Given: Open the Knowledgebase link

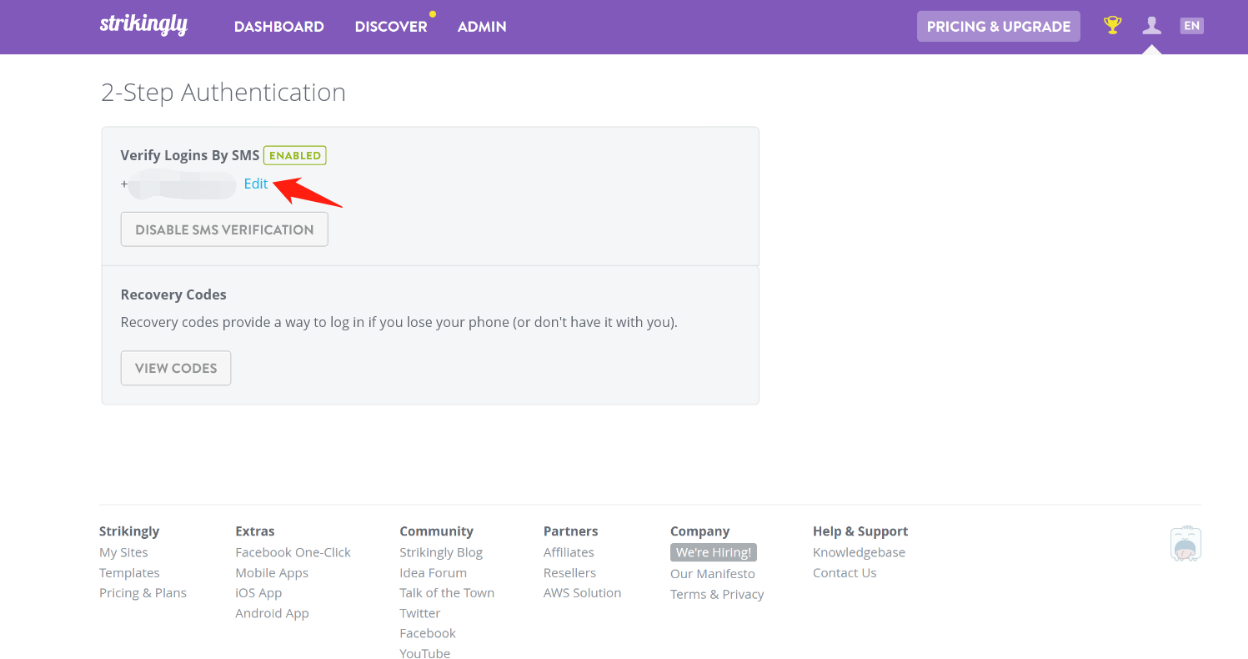Looking at the screenshot, I should pos(859,552).
